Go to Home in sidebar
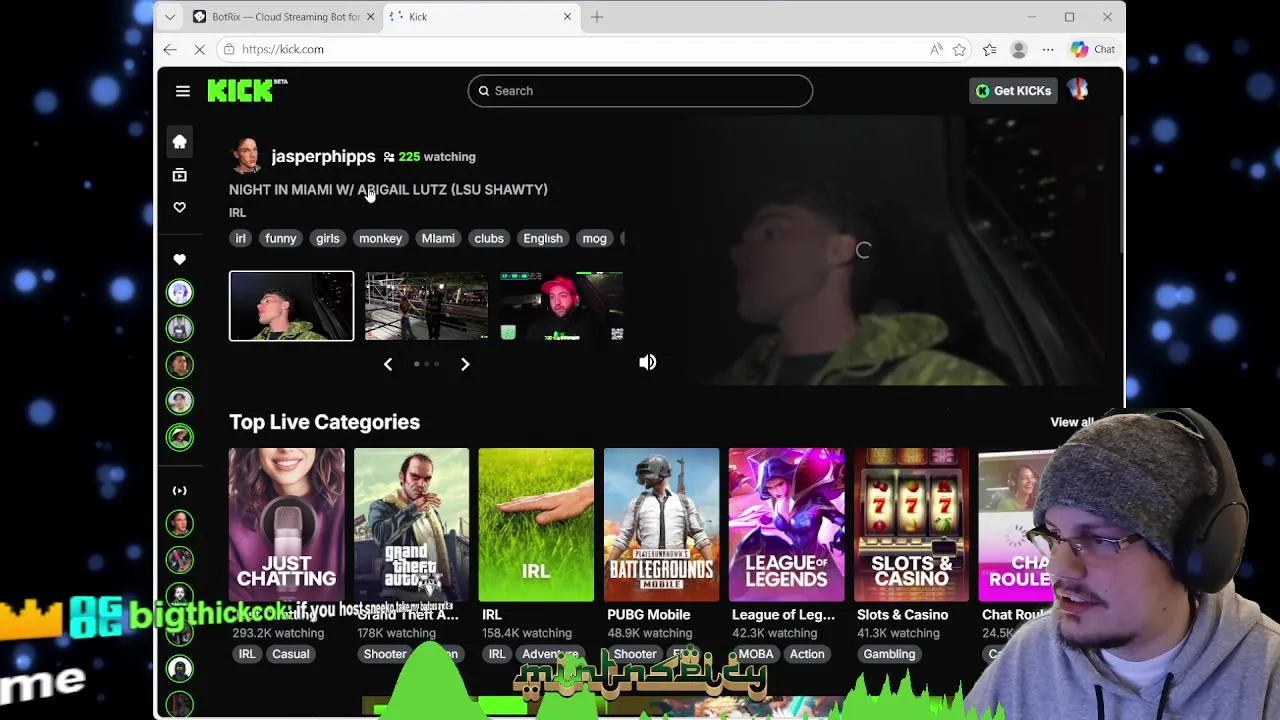The height and width of the screenshot is (720, 1280). pyautogui.click(x=180, y=142)
